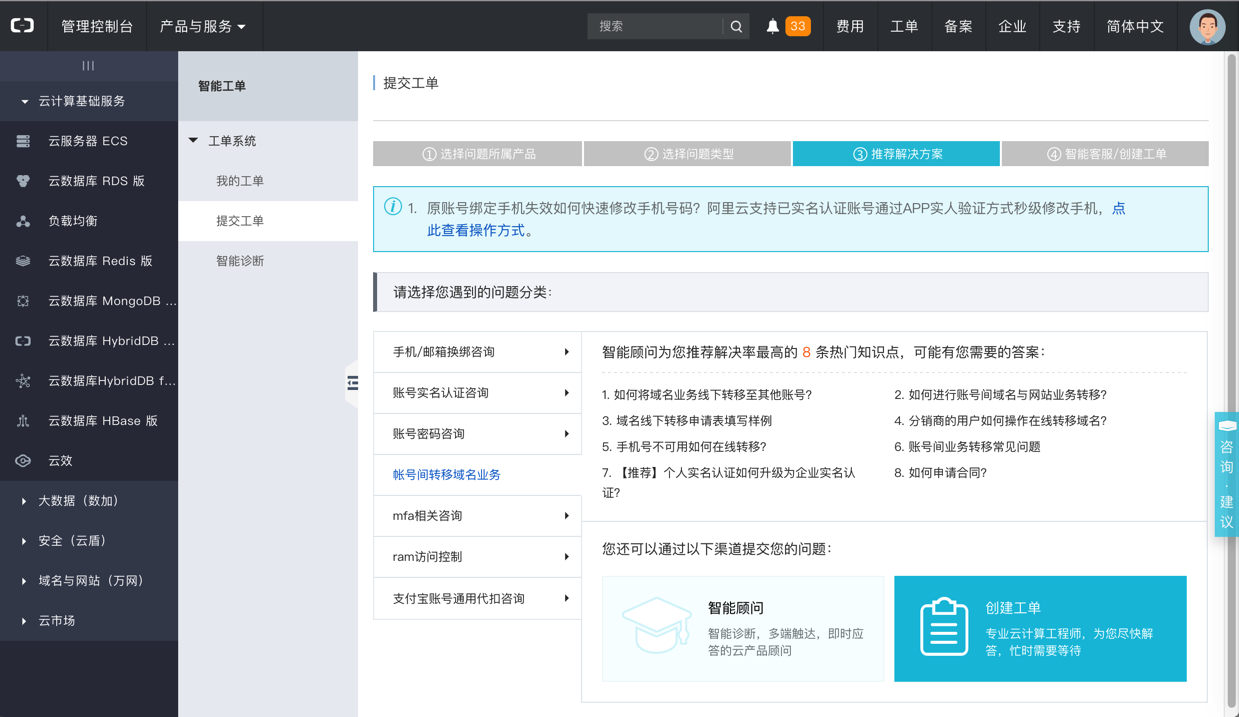1239x717 pixels.
Task: Open article 如何申请合同
Action: click(x=940, y=473)
